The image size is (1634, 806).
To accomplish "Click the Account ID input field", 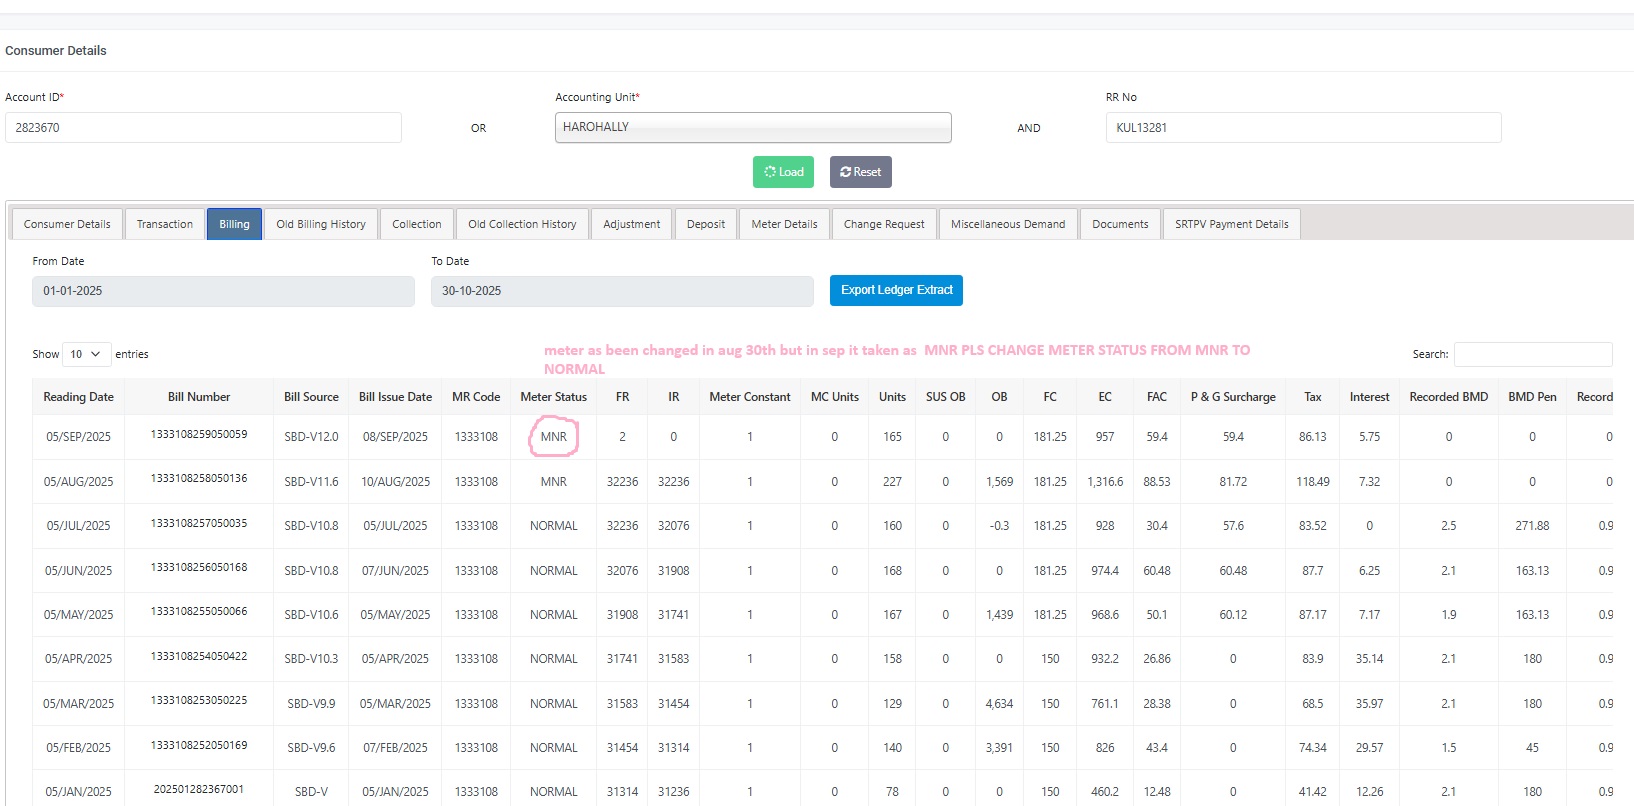I will 203,128.
